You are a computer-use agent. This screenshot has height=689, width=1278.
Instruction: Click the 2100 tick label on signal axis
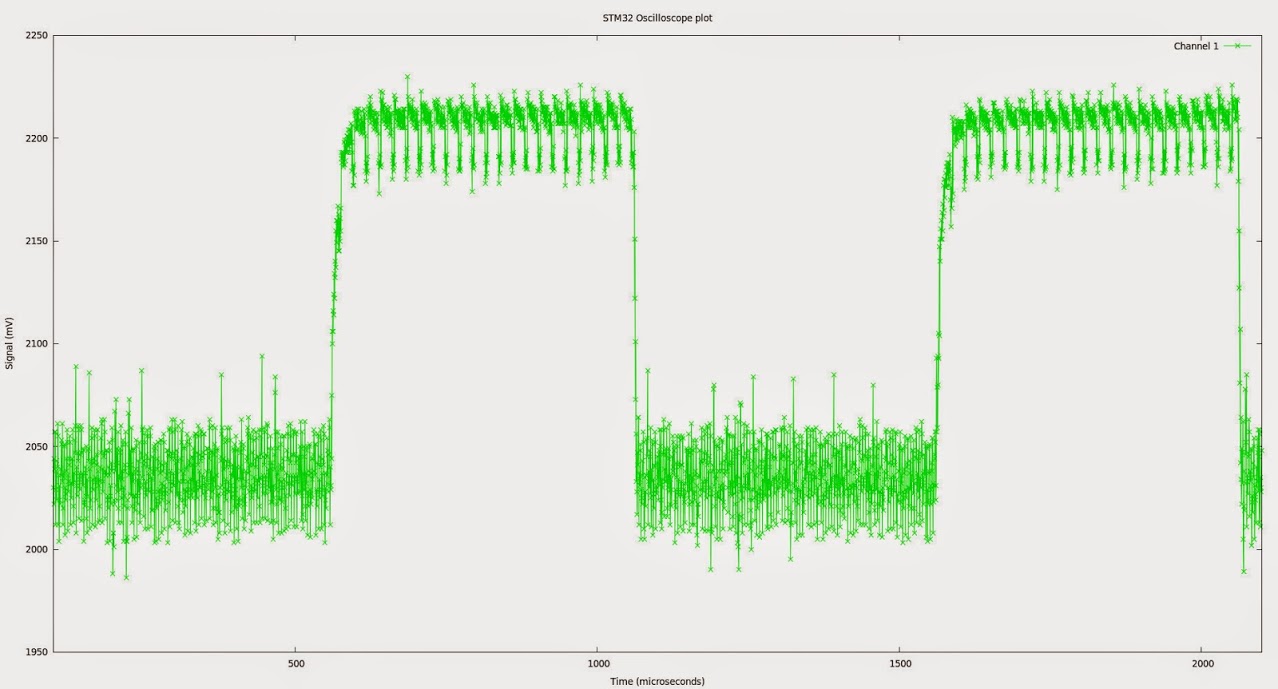[x=35, y=344]
